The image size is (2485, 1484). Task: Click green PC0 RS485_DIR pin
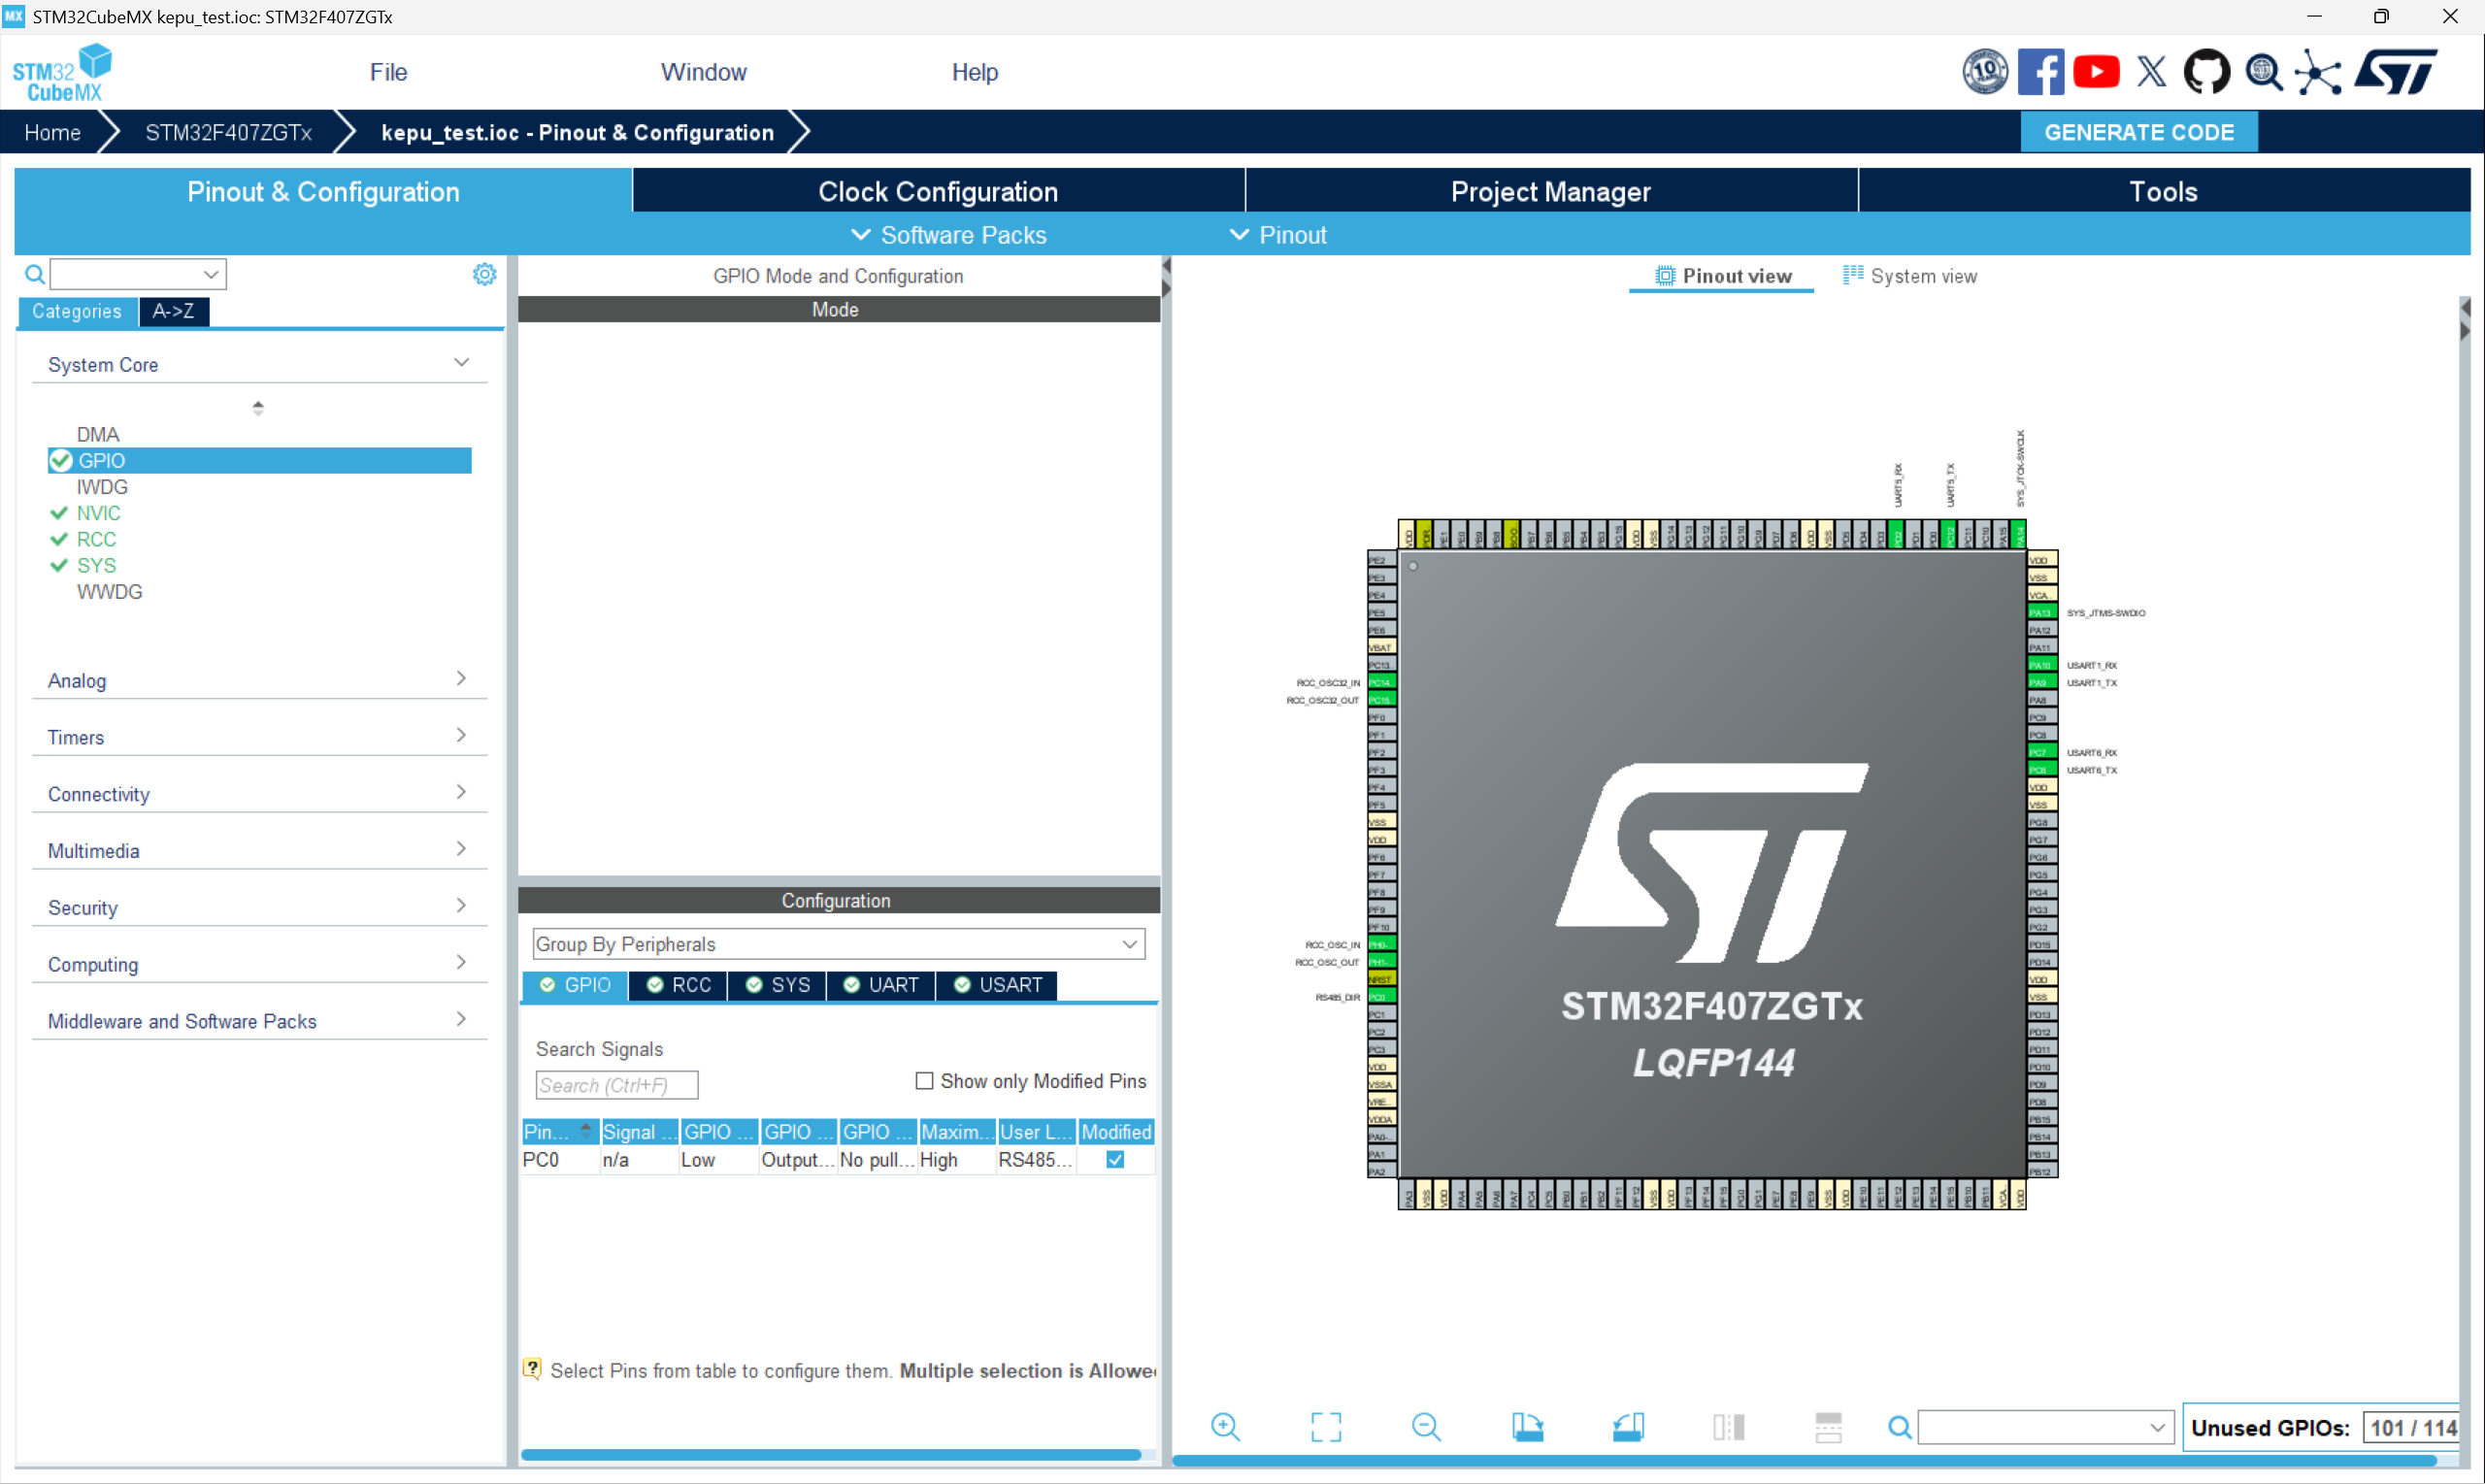coord(1382,997)
